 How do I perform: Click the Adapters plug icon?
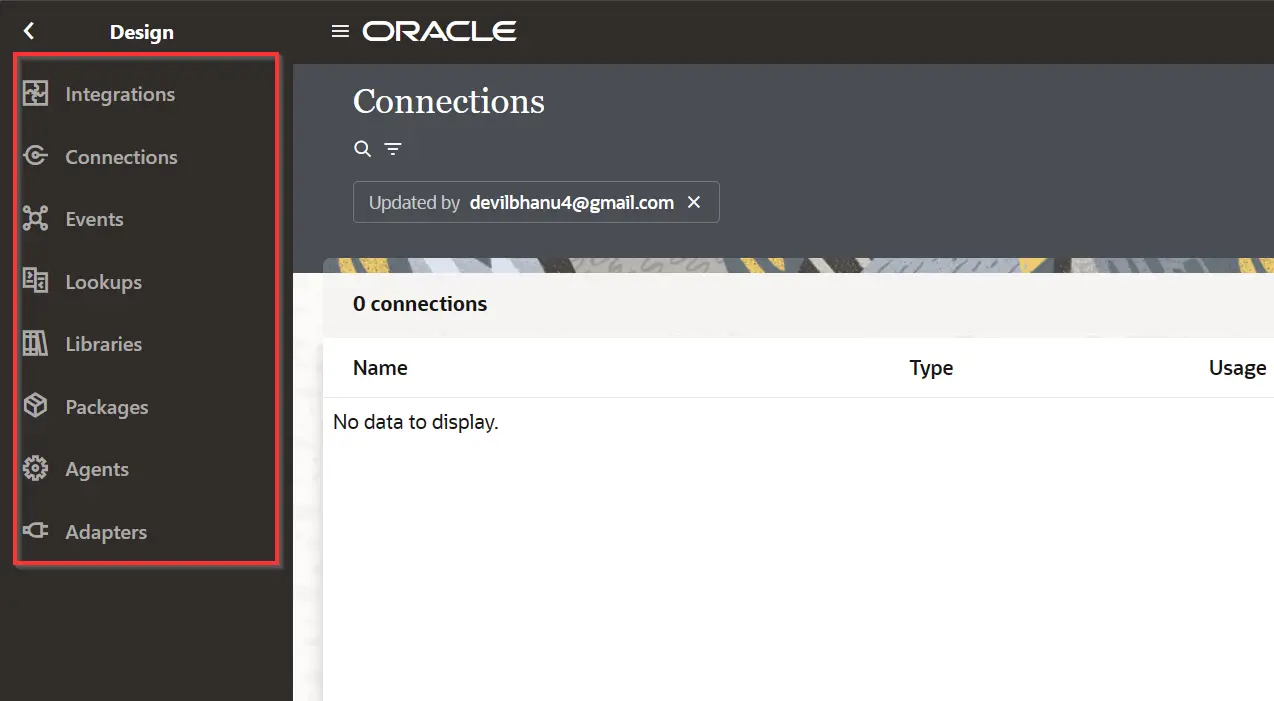click(36, 531)
